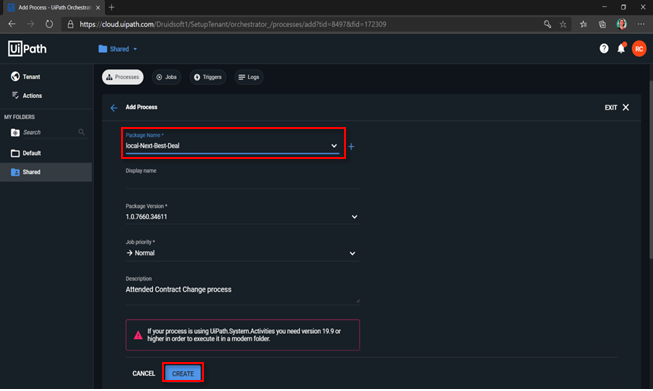Open the browser three-dot menu

click(641, 25)
